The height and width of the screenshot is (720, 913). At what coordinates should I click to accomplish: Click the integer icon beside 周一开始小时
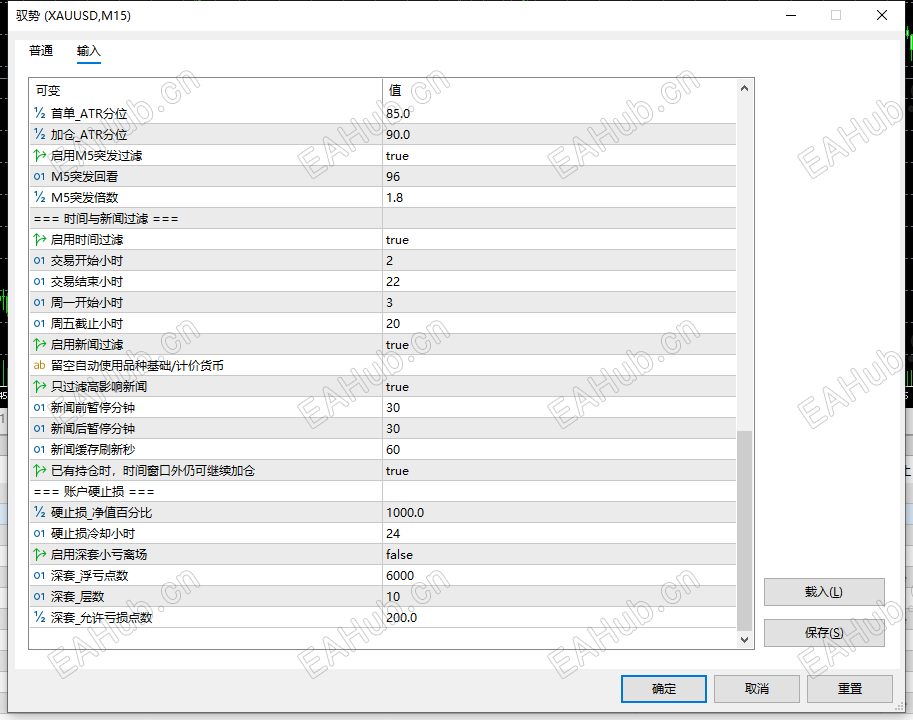(x=40, y=303)
